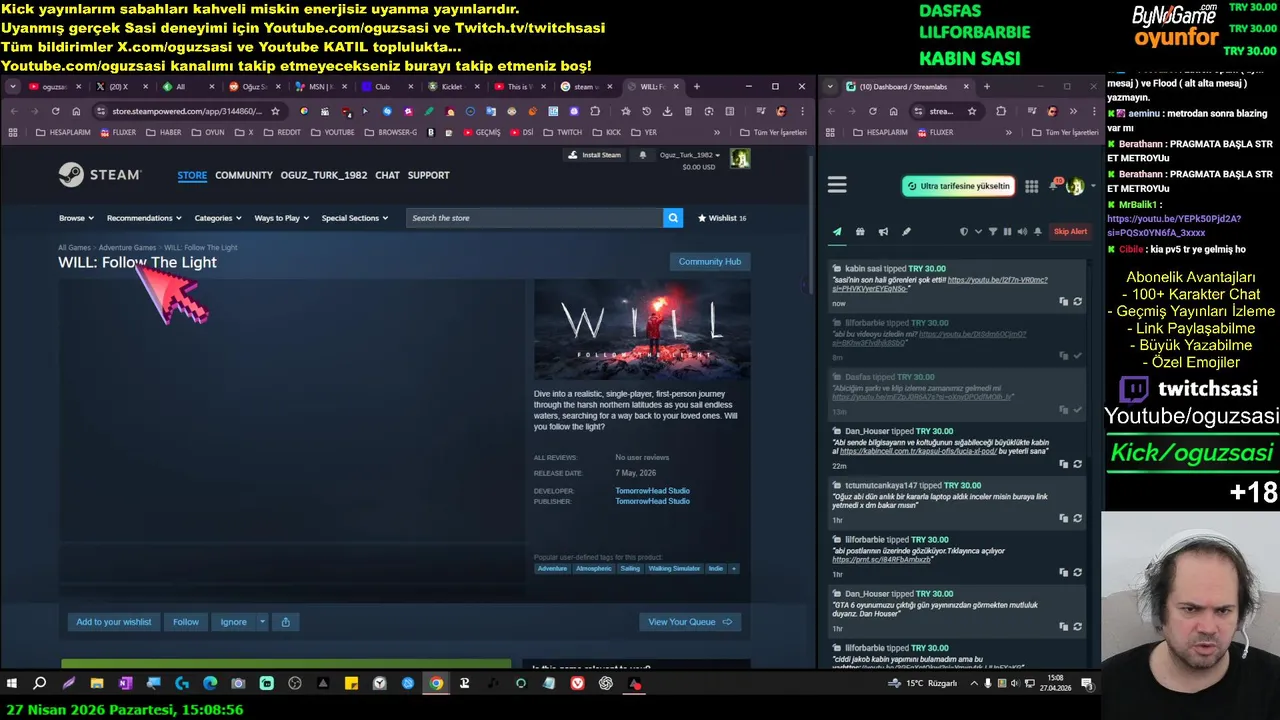The width and height of the screenshot is (1280, 720).
Task: Click the magnifier search button in Steam store
Action: coord(673,218)
